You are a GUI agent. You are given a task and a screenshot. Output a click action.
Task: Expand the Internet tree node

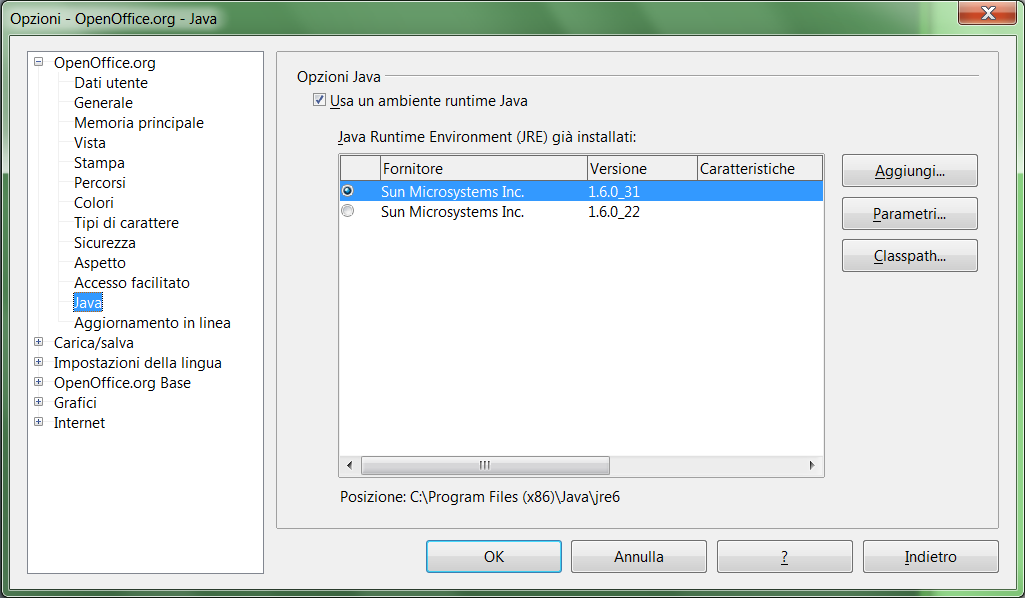point(39,422)
